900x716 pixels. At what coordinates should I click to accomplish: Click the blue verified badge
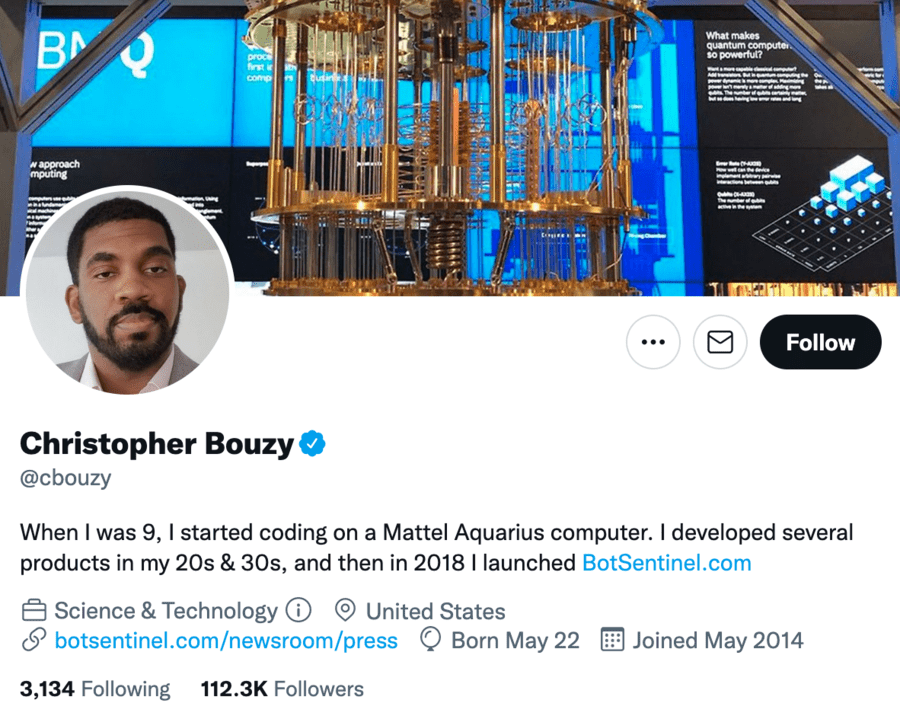pyautogui.click(x=313, y=442)
